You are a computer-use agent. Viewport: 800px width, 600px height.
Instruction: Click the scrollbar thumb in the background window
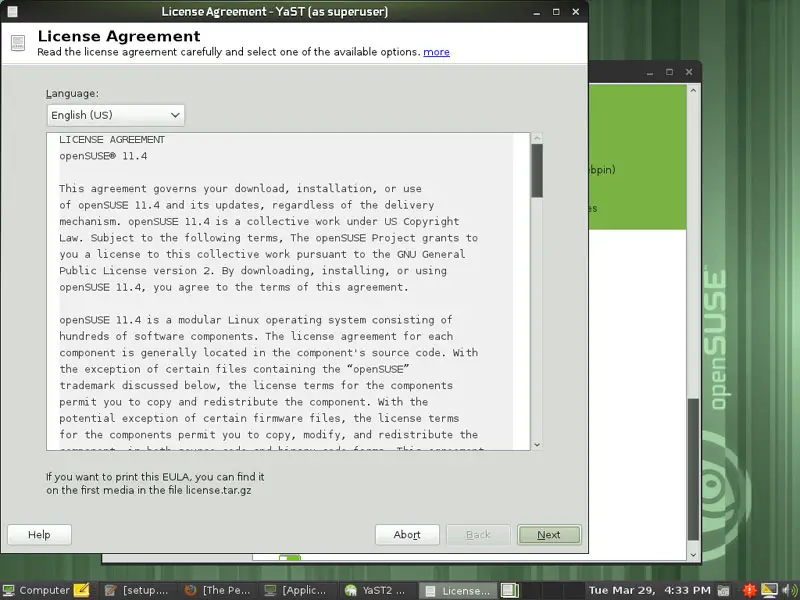[x=693, y=469]
